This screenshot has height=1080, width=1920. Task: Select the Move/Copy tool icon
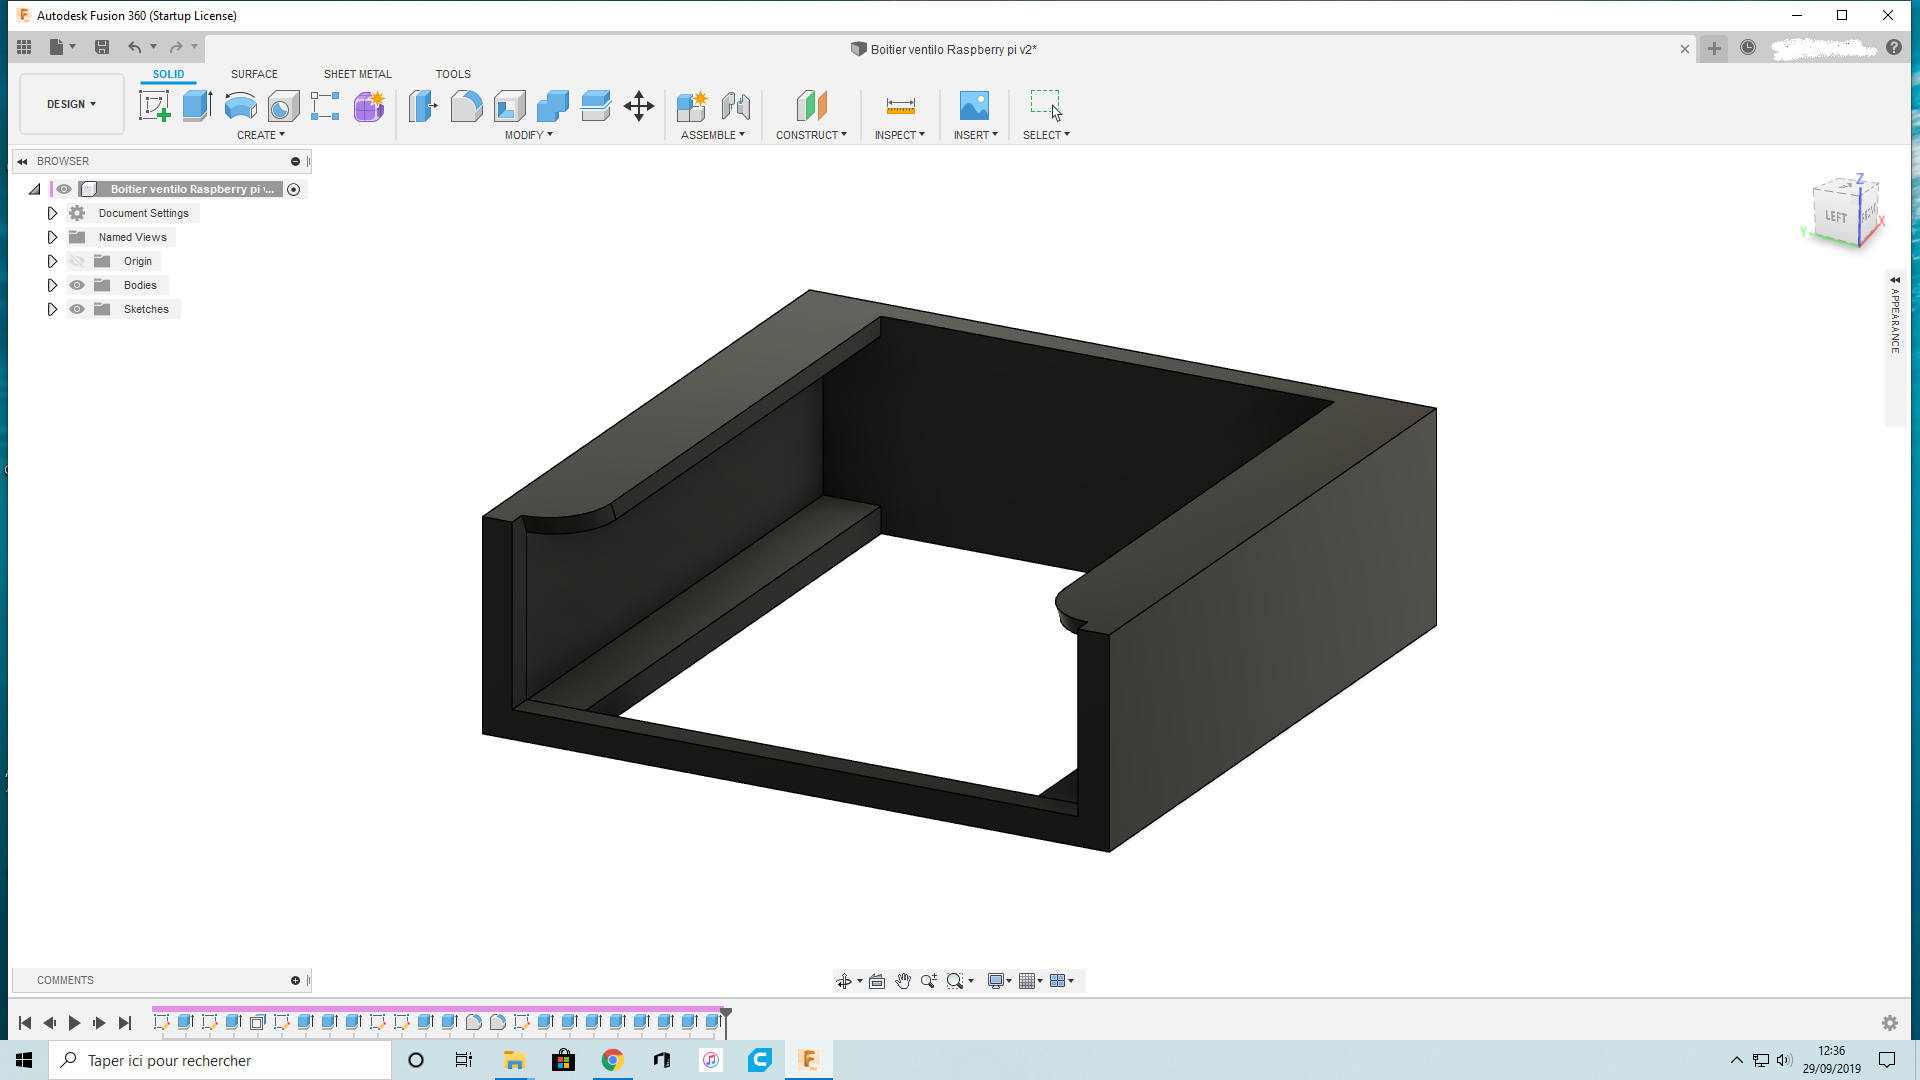pyautogui.click(x=638, y=106)
